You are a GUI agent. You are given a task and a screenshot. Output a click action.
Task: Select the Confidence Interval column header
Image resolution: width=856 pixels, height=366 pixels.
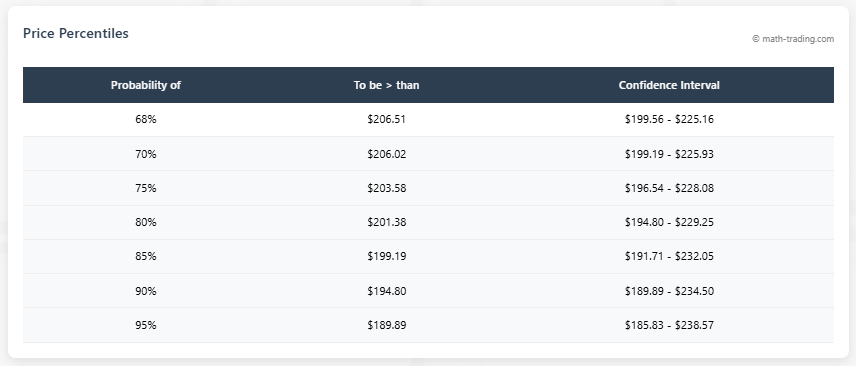coord(669,85)
